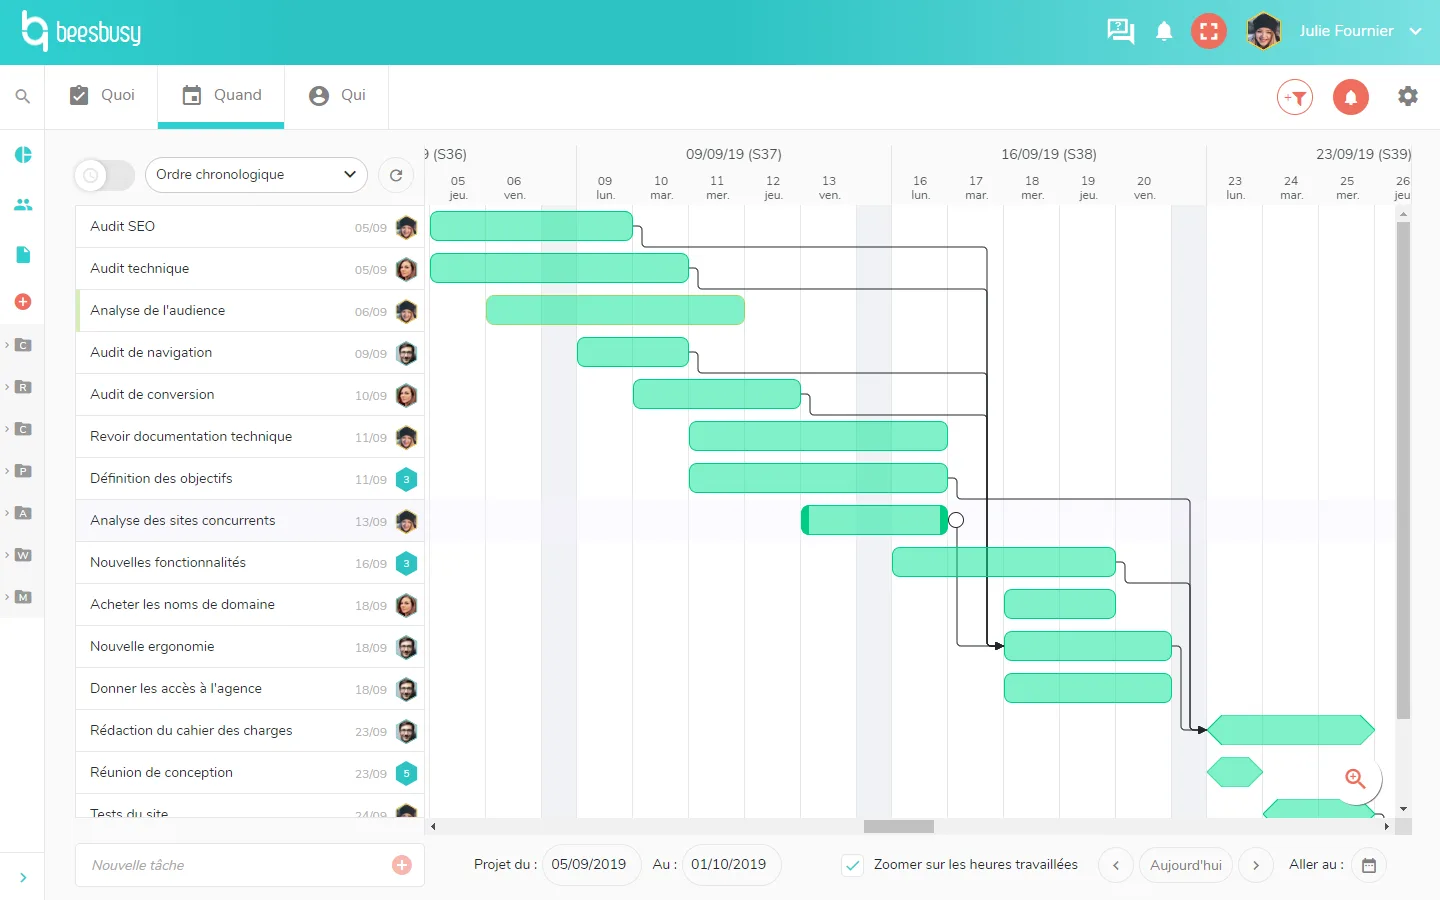The width and height of the screenshot is (1440, 900).
Task: Open settings gear icon
Action: pyautogui.click(x=1408, y=96)
